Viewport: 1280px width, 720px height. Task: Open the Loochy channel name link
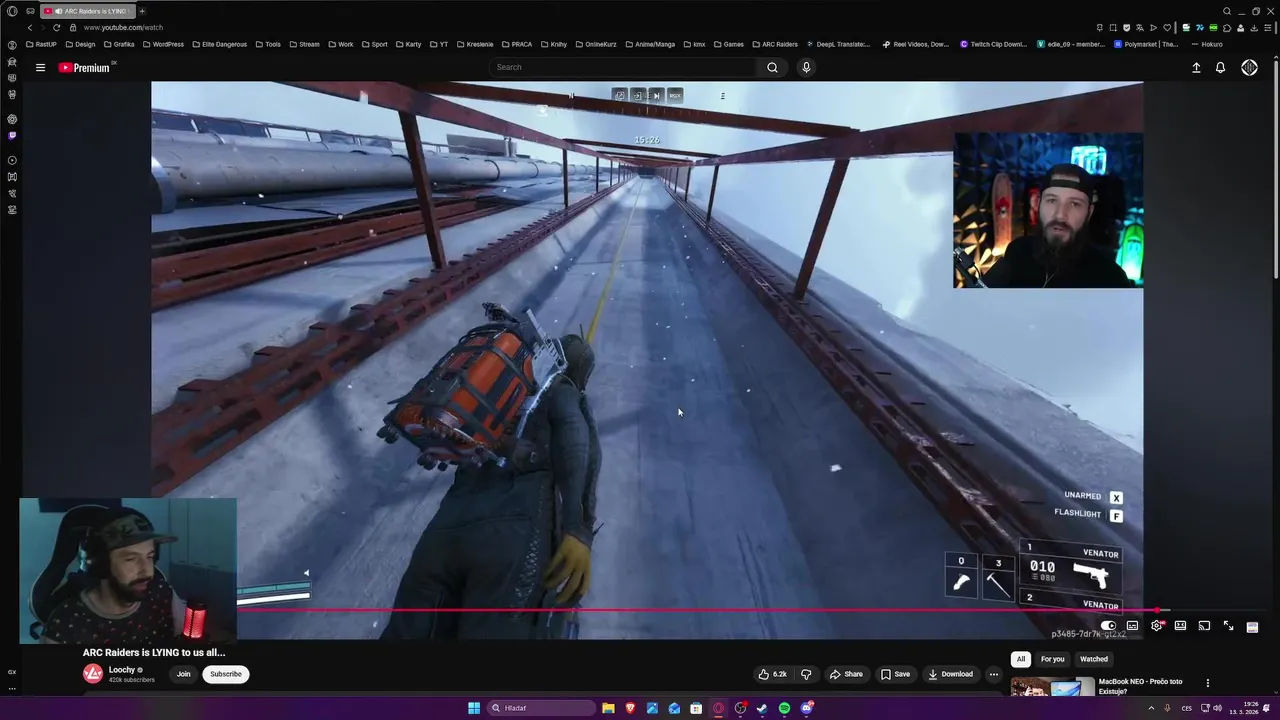pyautogui.click(x=122, y=670)
